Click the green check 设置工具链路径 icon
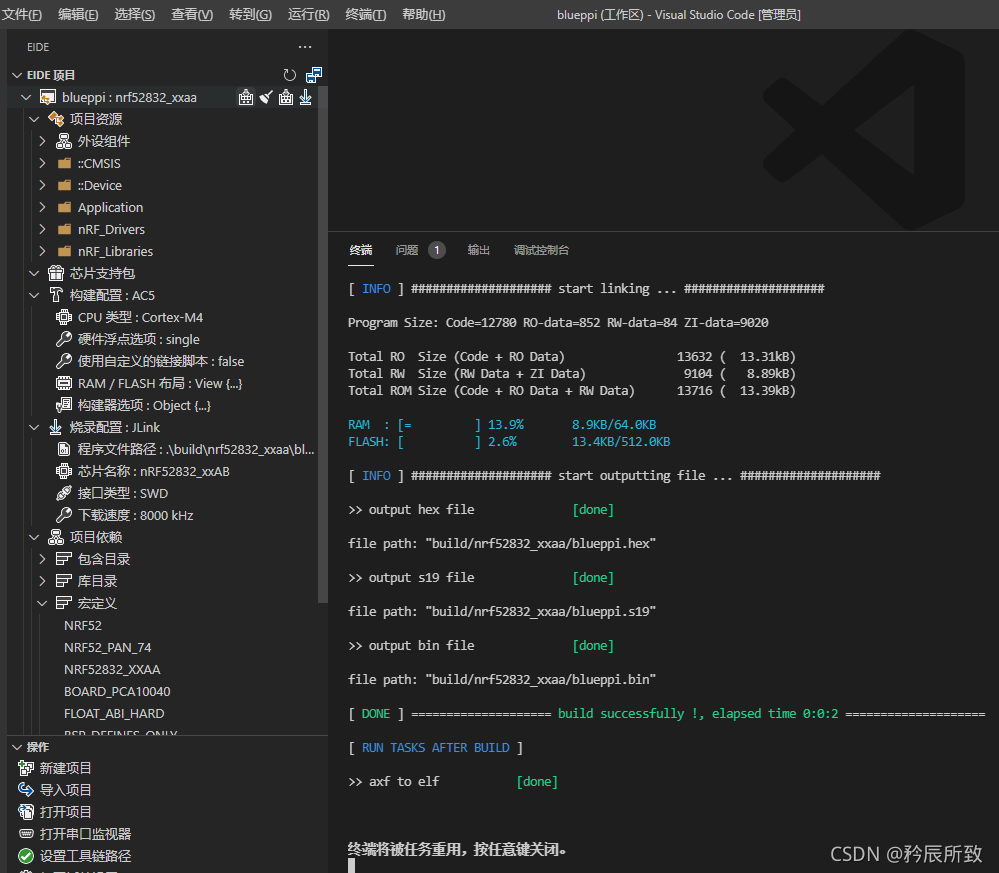The height and width of the screenshot is (873, 999). pyautogui.click(x=26, y=856)
